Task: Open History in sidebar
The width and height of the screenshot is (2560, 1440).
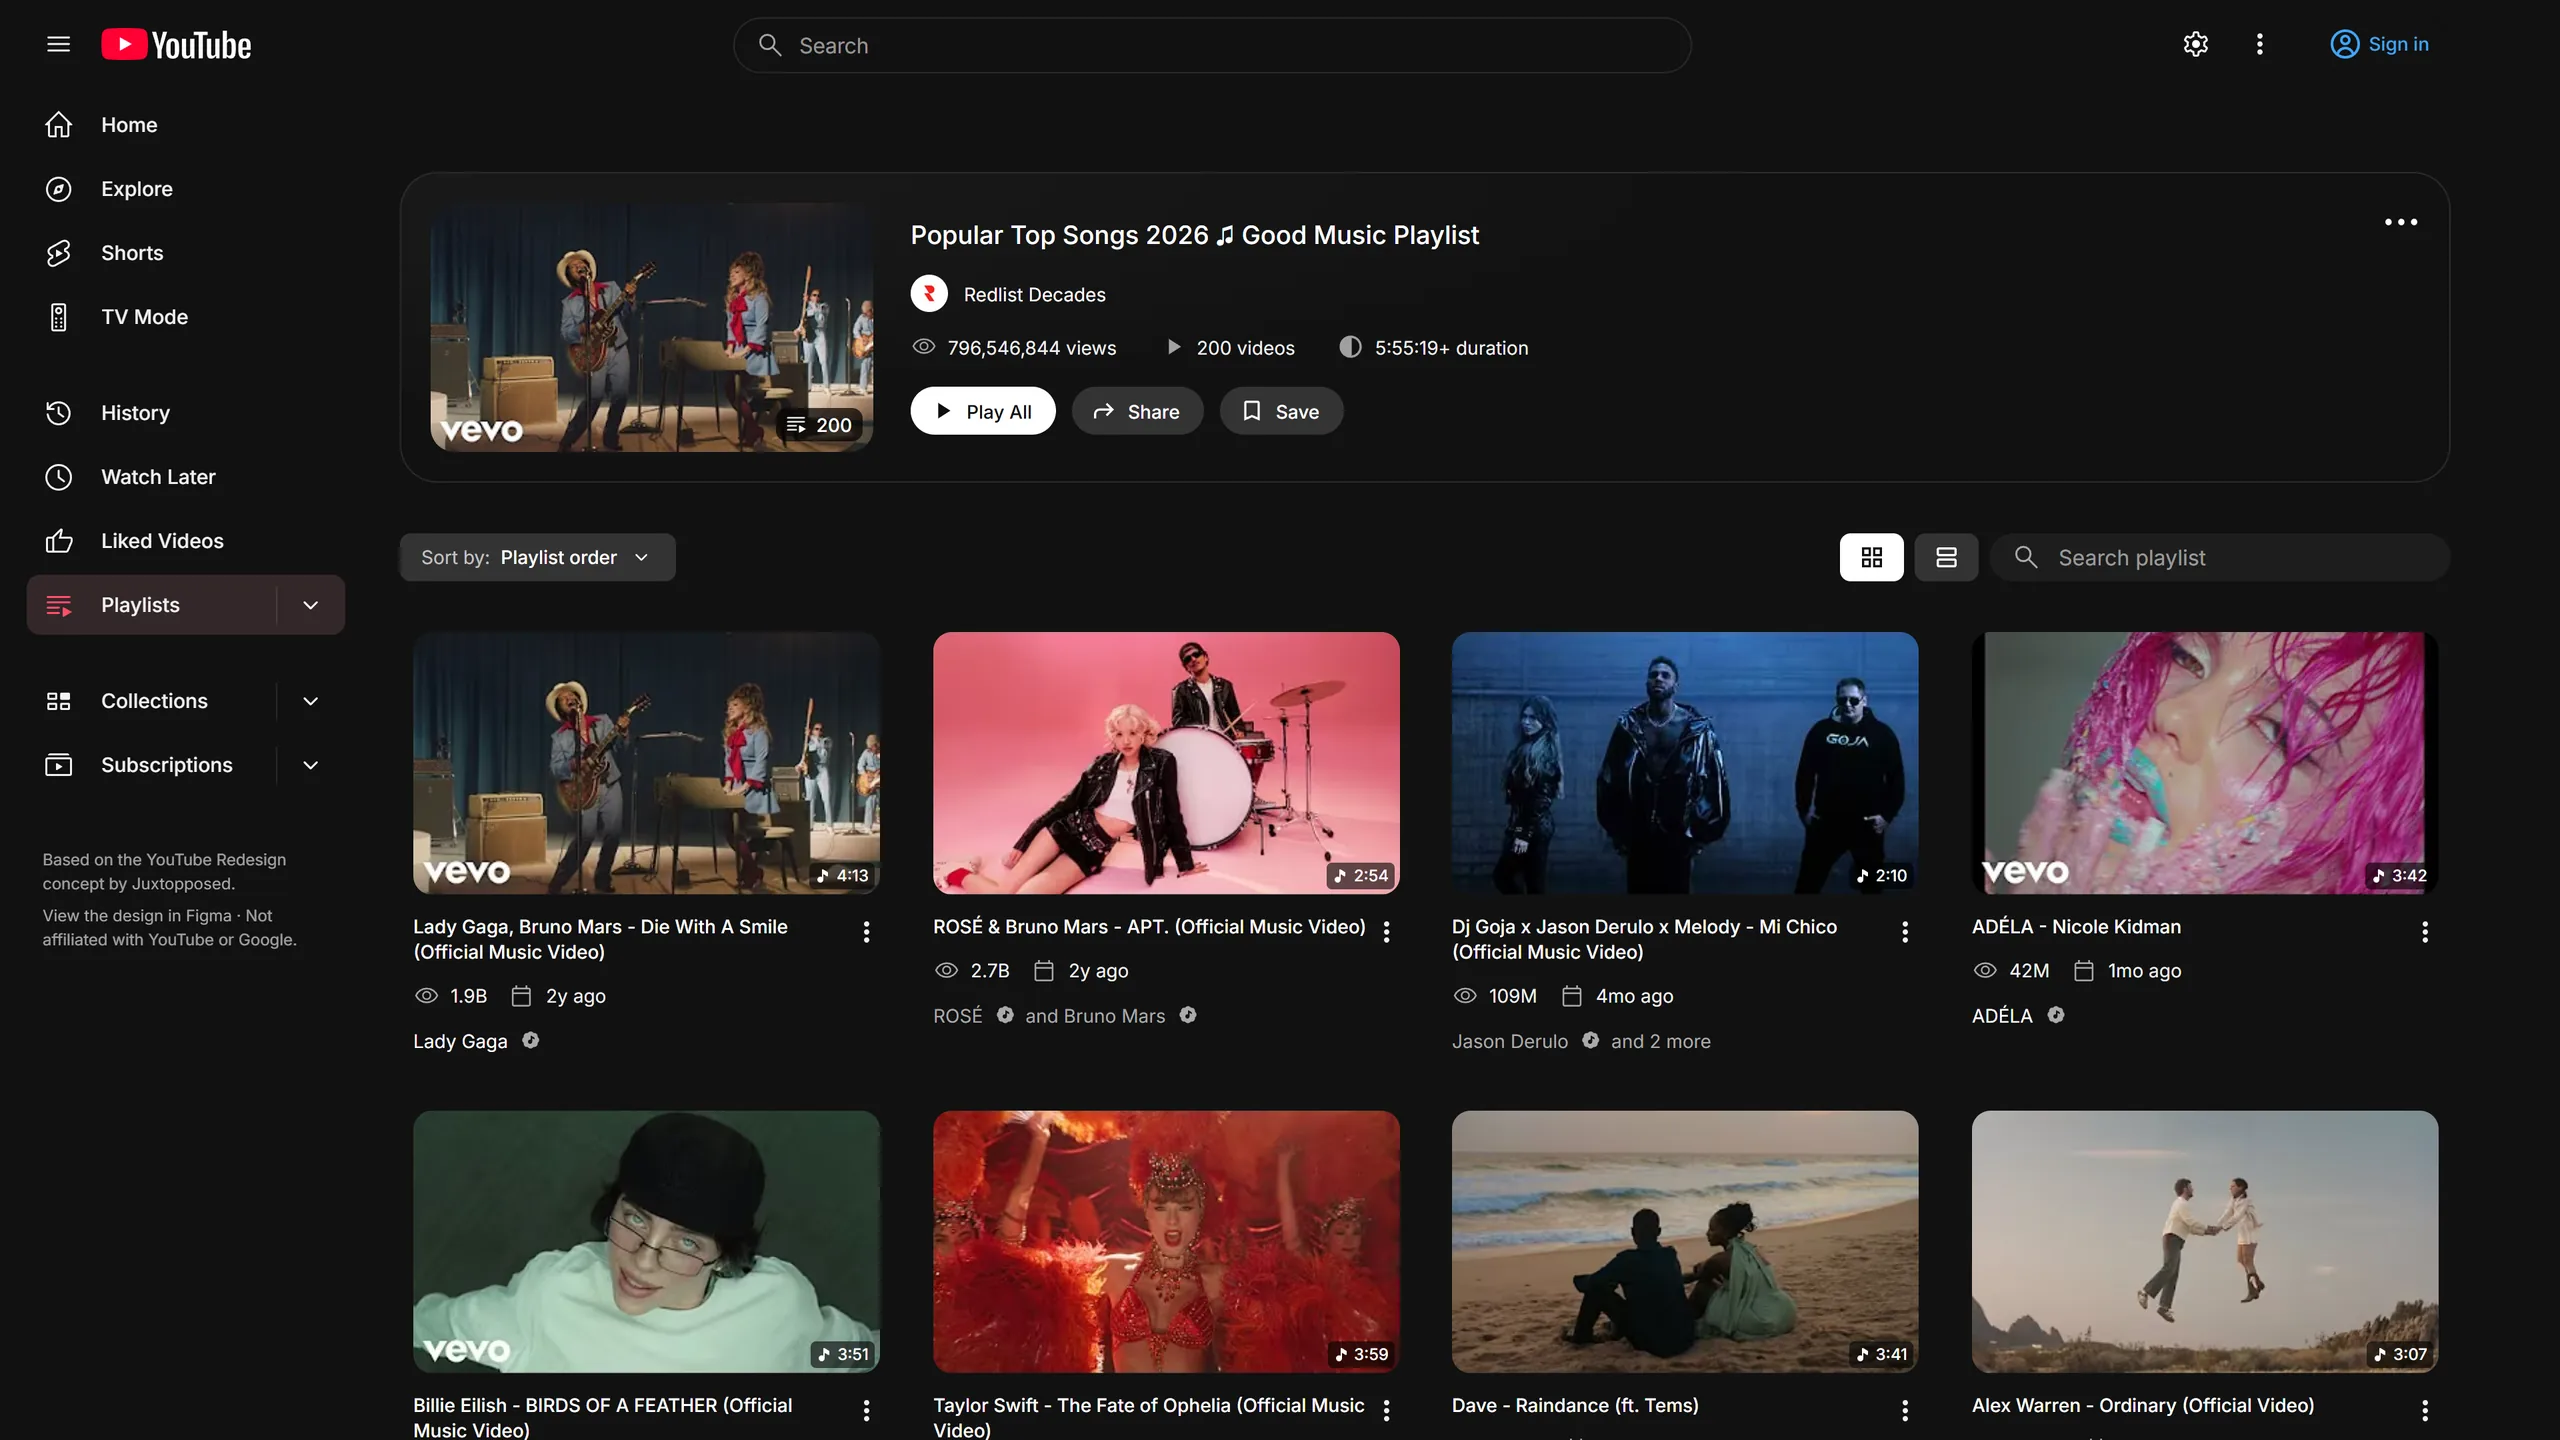Action: coord(186,413)
